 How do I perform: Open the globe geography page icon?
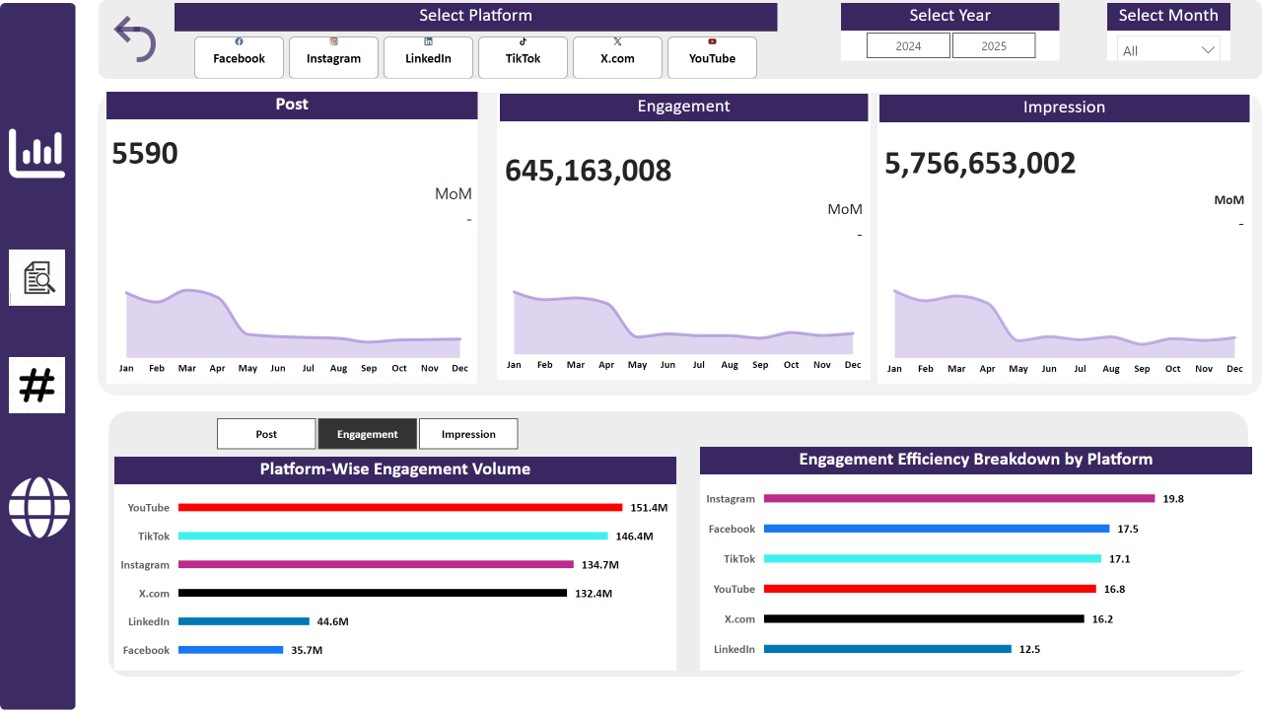click(x=39, y=507)
